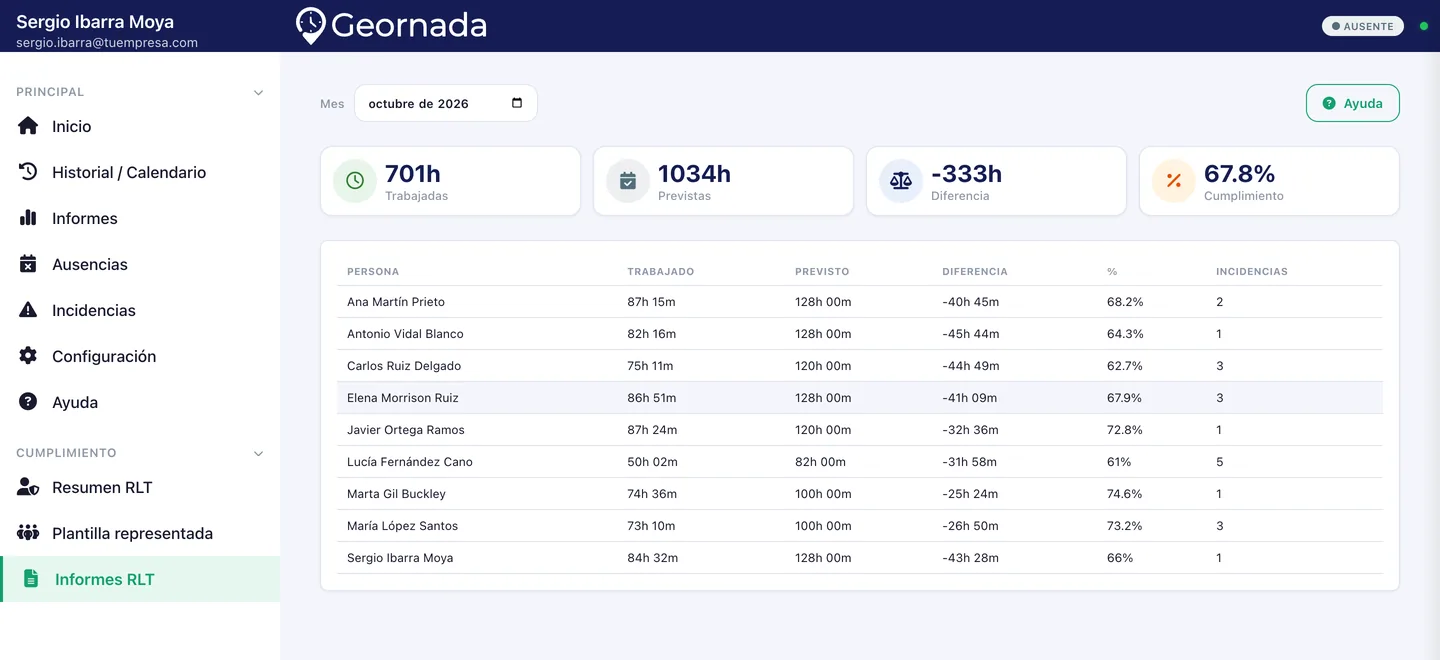Click the Incidencias warning triangle icon
The width and height of the screenshot is (1440, 660).
click(x=28, y=310)
